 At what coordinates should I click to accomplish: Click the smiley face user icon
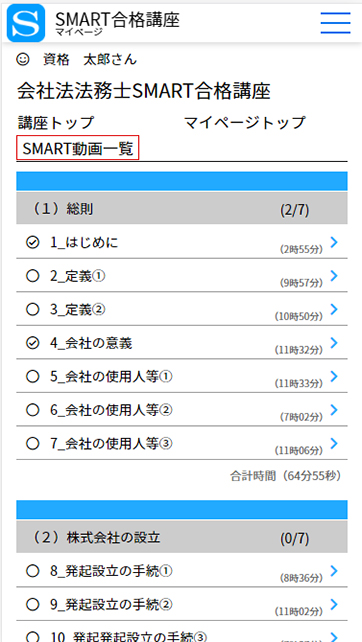click(23, 60)
